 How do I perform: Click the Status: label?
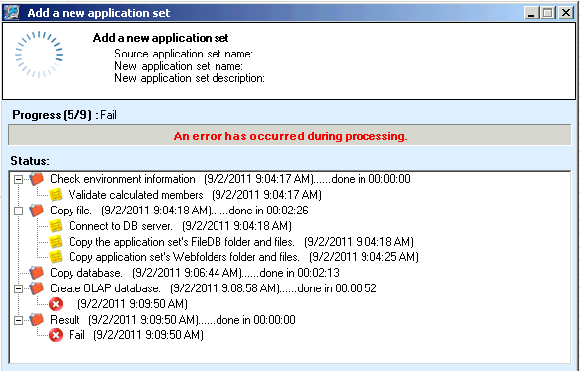coord(30,161)
